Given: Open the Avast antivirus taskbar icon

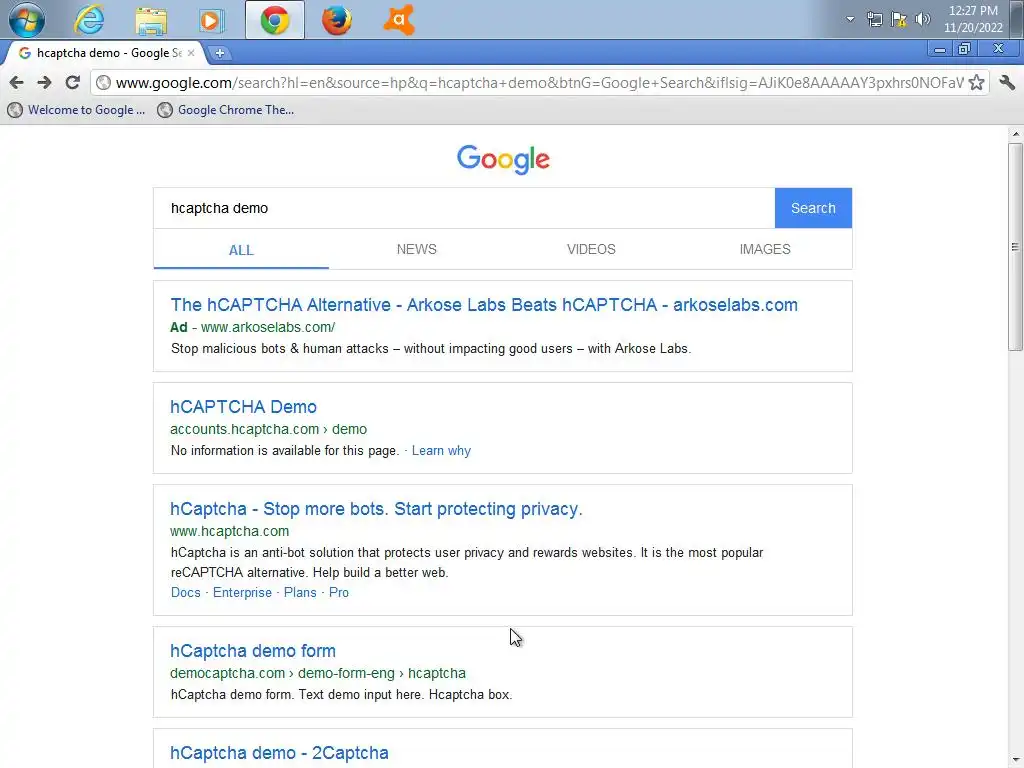Looking at the screenshot, I should coord(399,20).
